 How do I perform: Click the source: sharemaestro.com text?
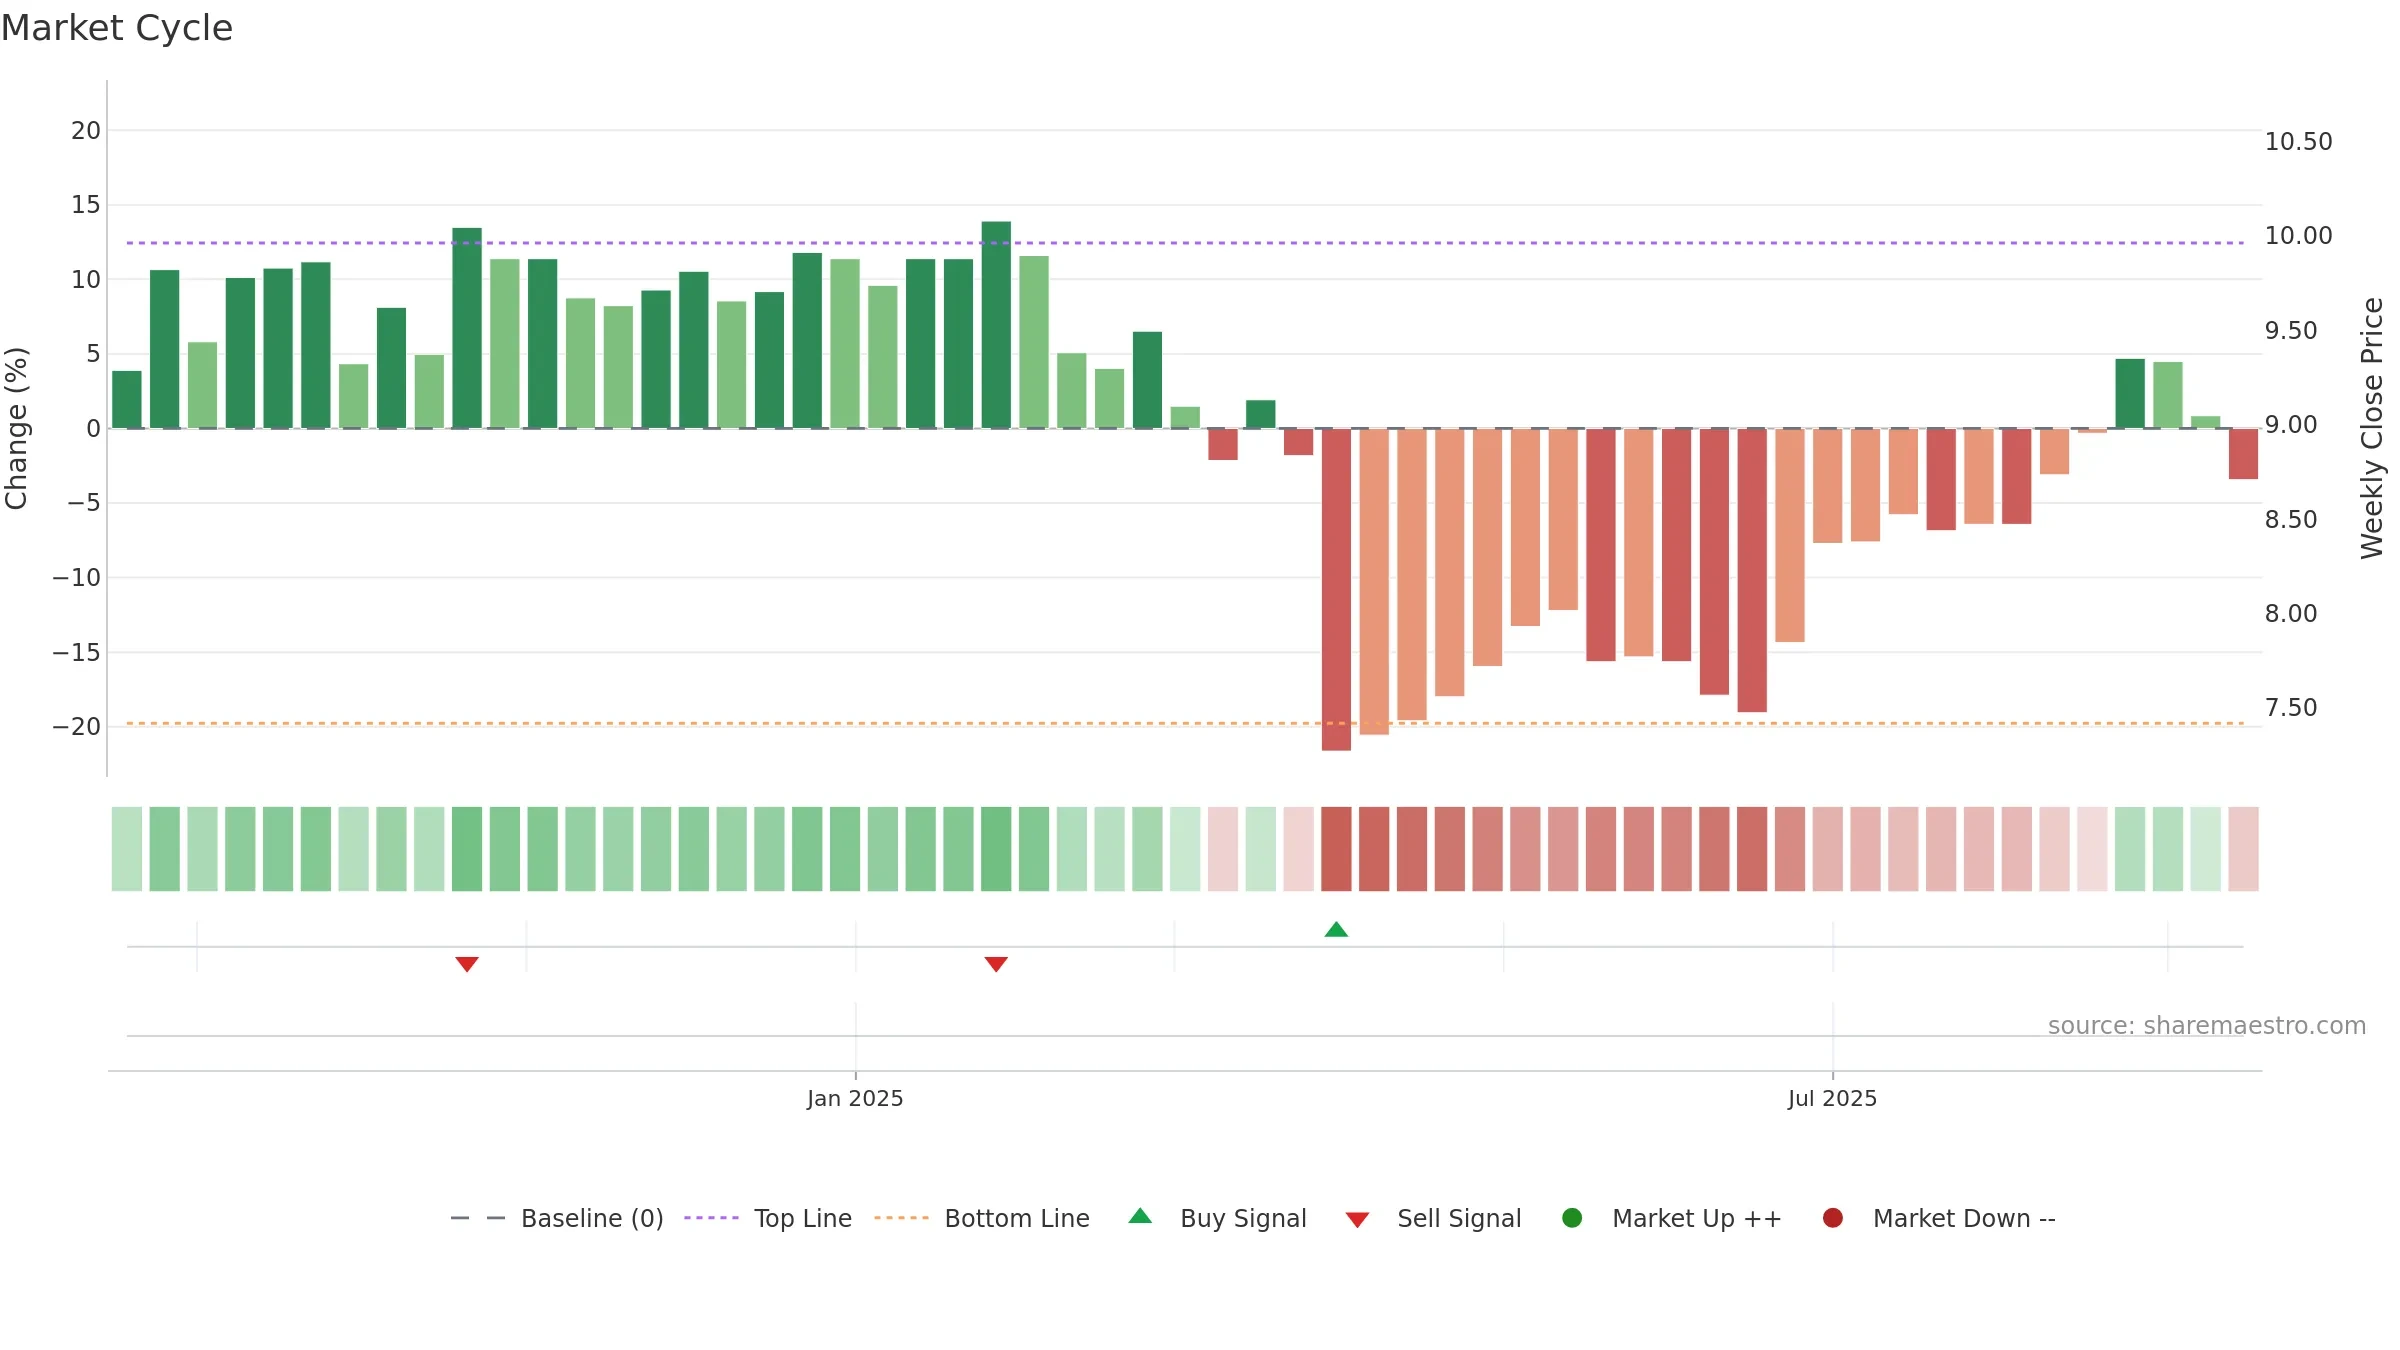(x=2207, y=1025)
